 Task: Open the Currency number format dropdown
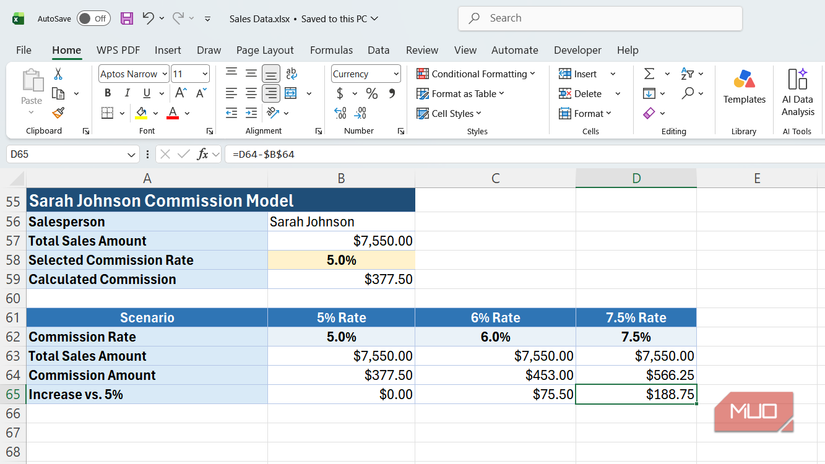click(x=396, y=74)
